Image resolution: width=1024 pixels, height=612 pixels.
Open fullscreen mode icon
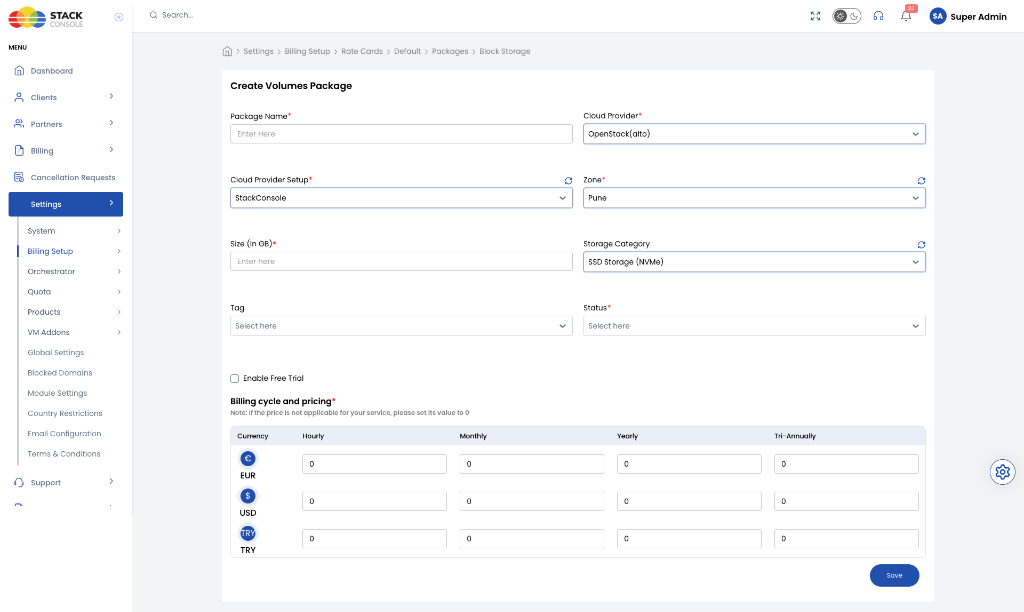(815, 16)
